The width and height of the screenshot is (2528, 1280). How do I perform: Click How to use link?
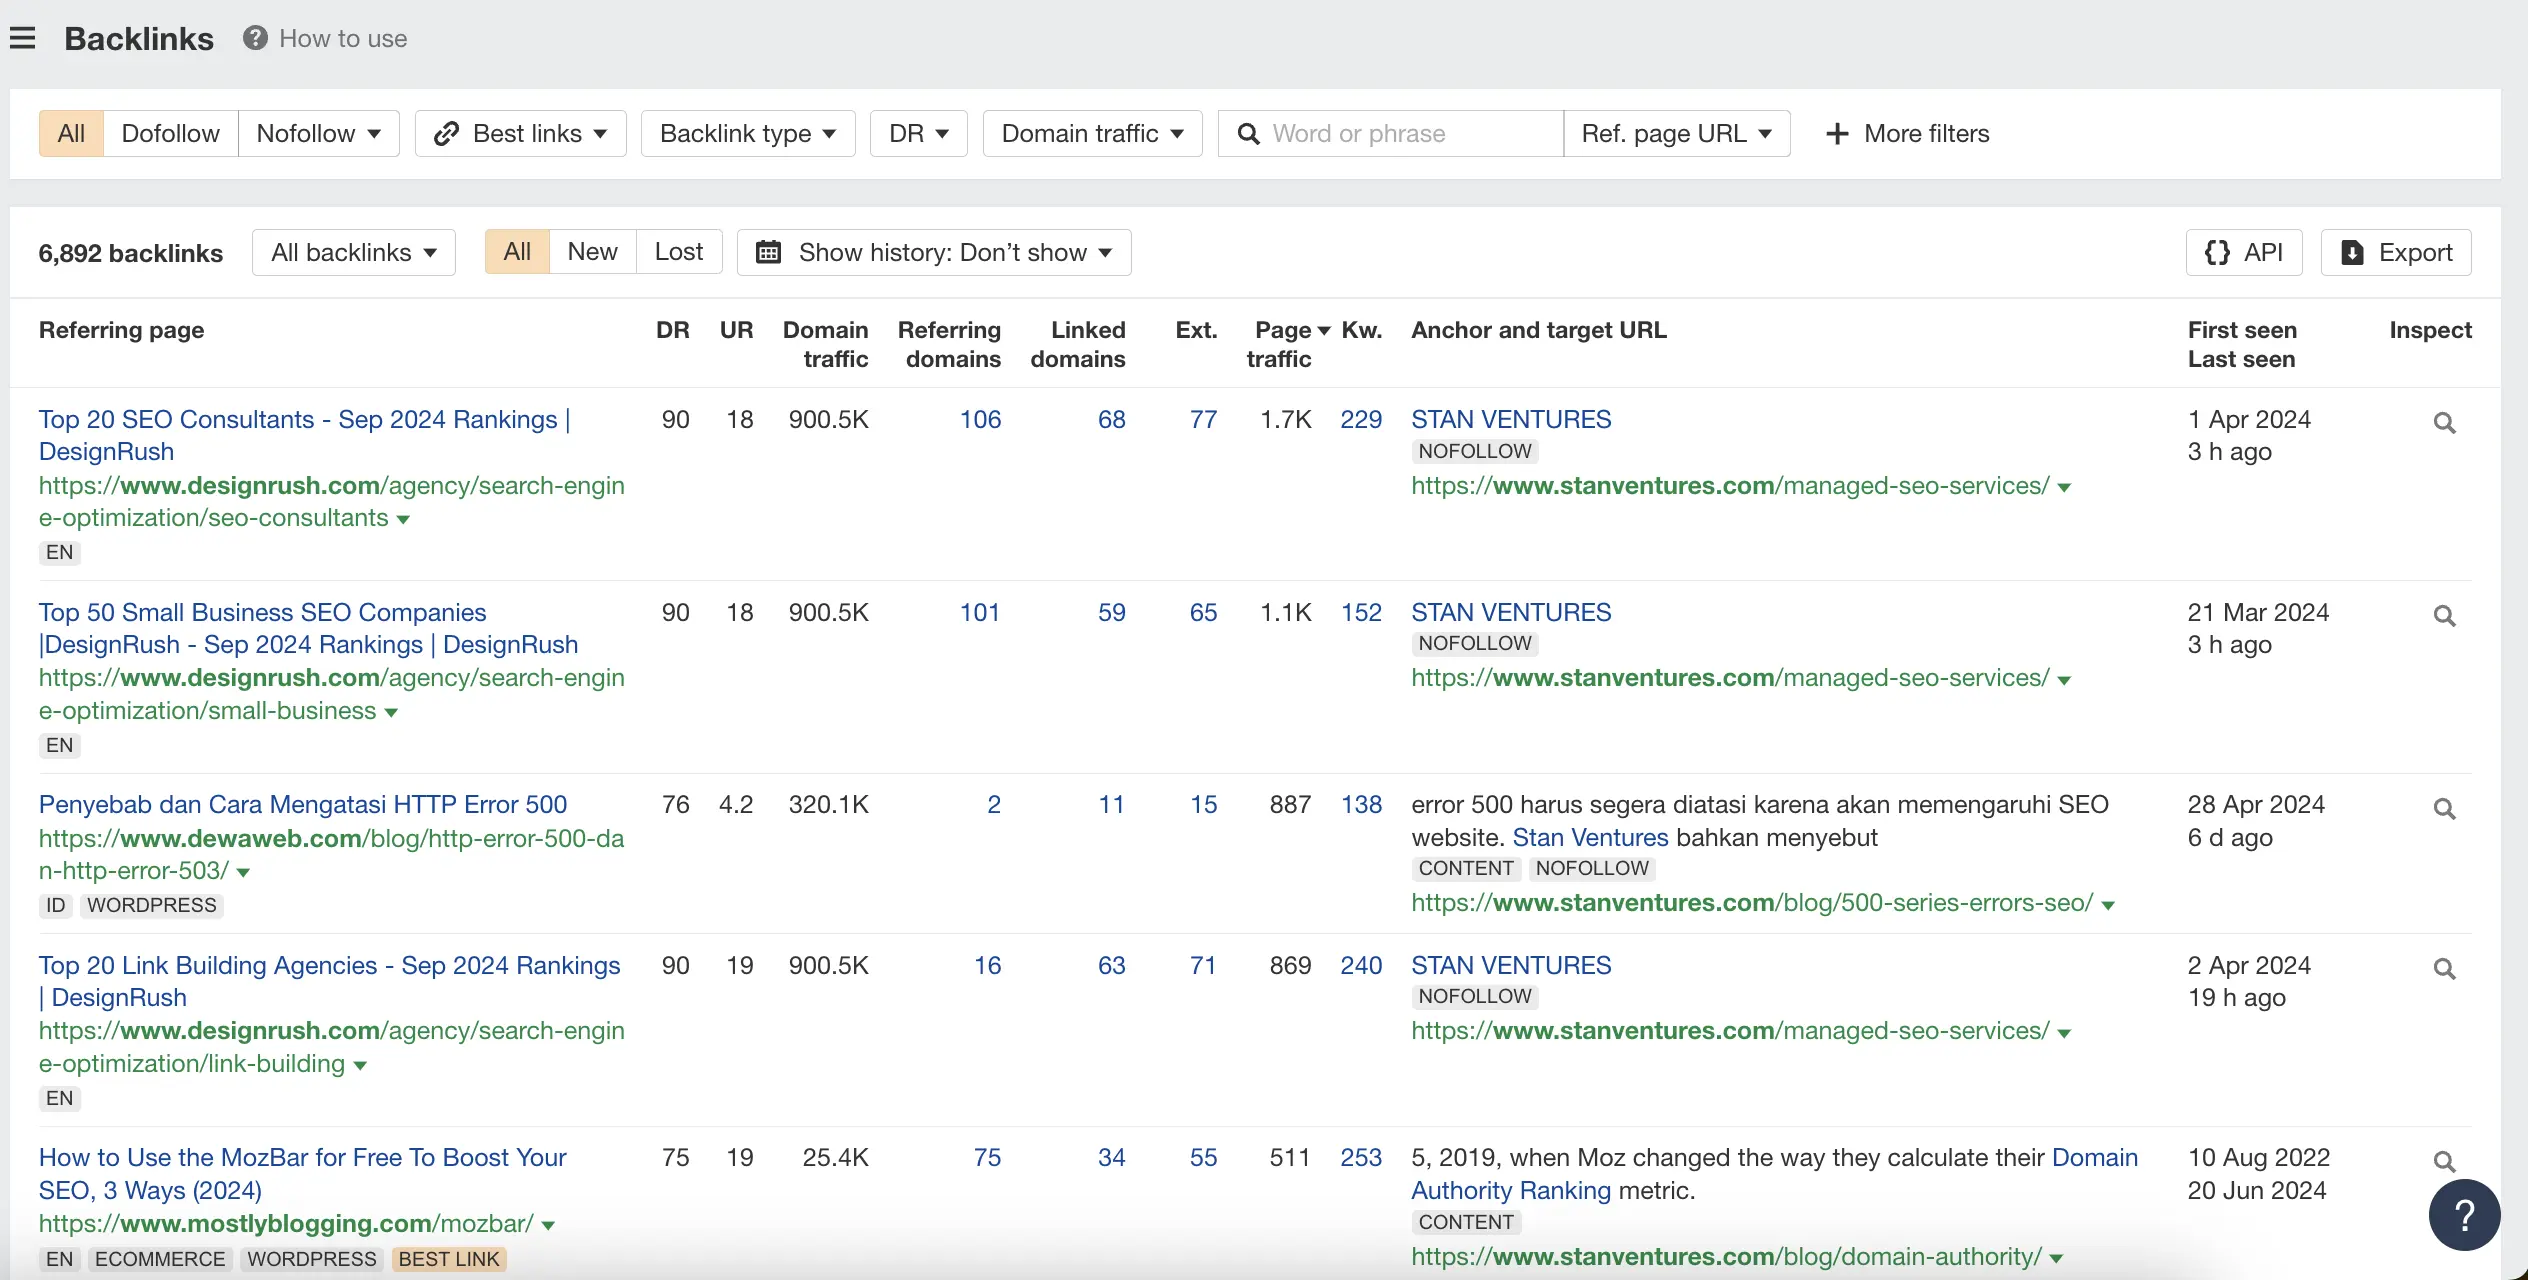point(343,38)
